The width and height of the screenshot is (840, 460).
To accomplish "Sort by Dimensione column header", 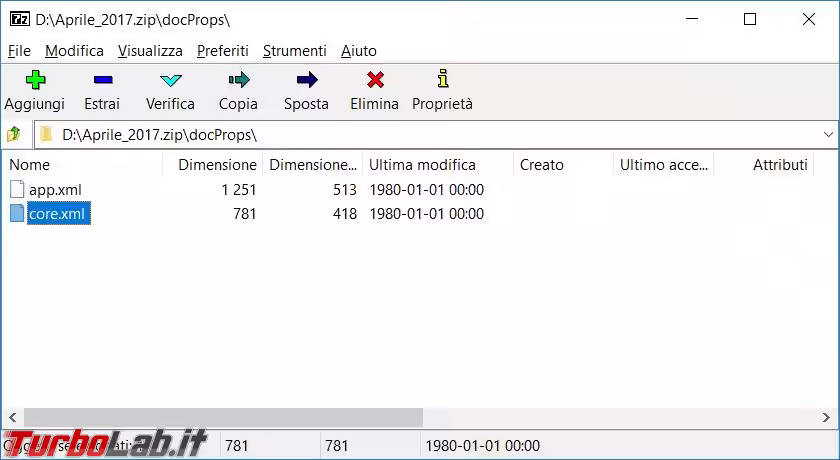I will (217, 165).
